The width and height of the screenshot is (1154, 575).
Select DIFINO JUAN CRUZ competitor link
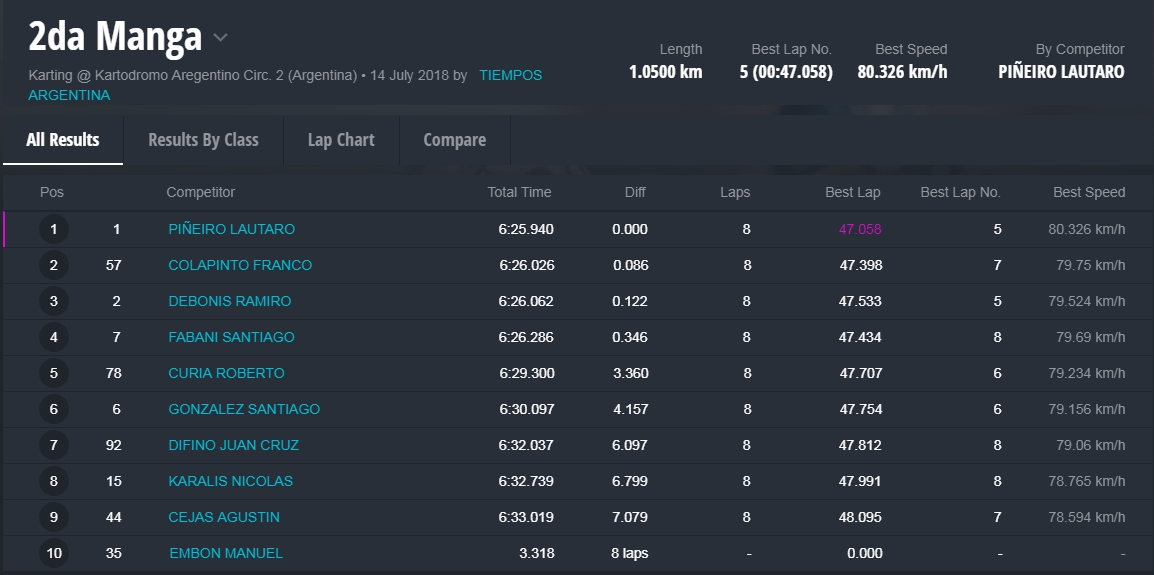click(233, 445)
